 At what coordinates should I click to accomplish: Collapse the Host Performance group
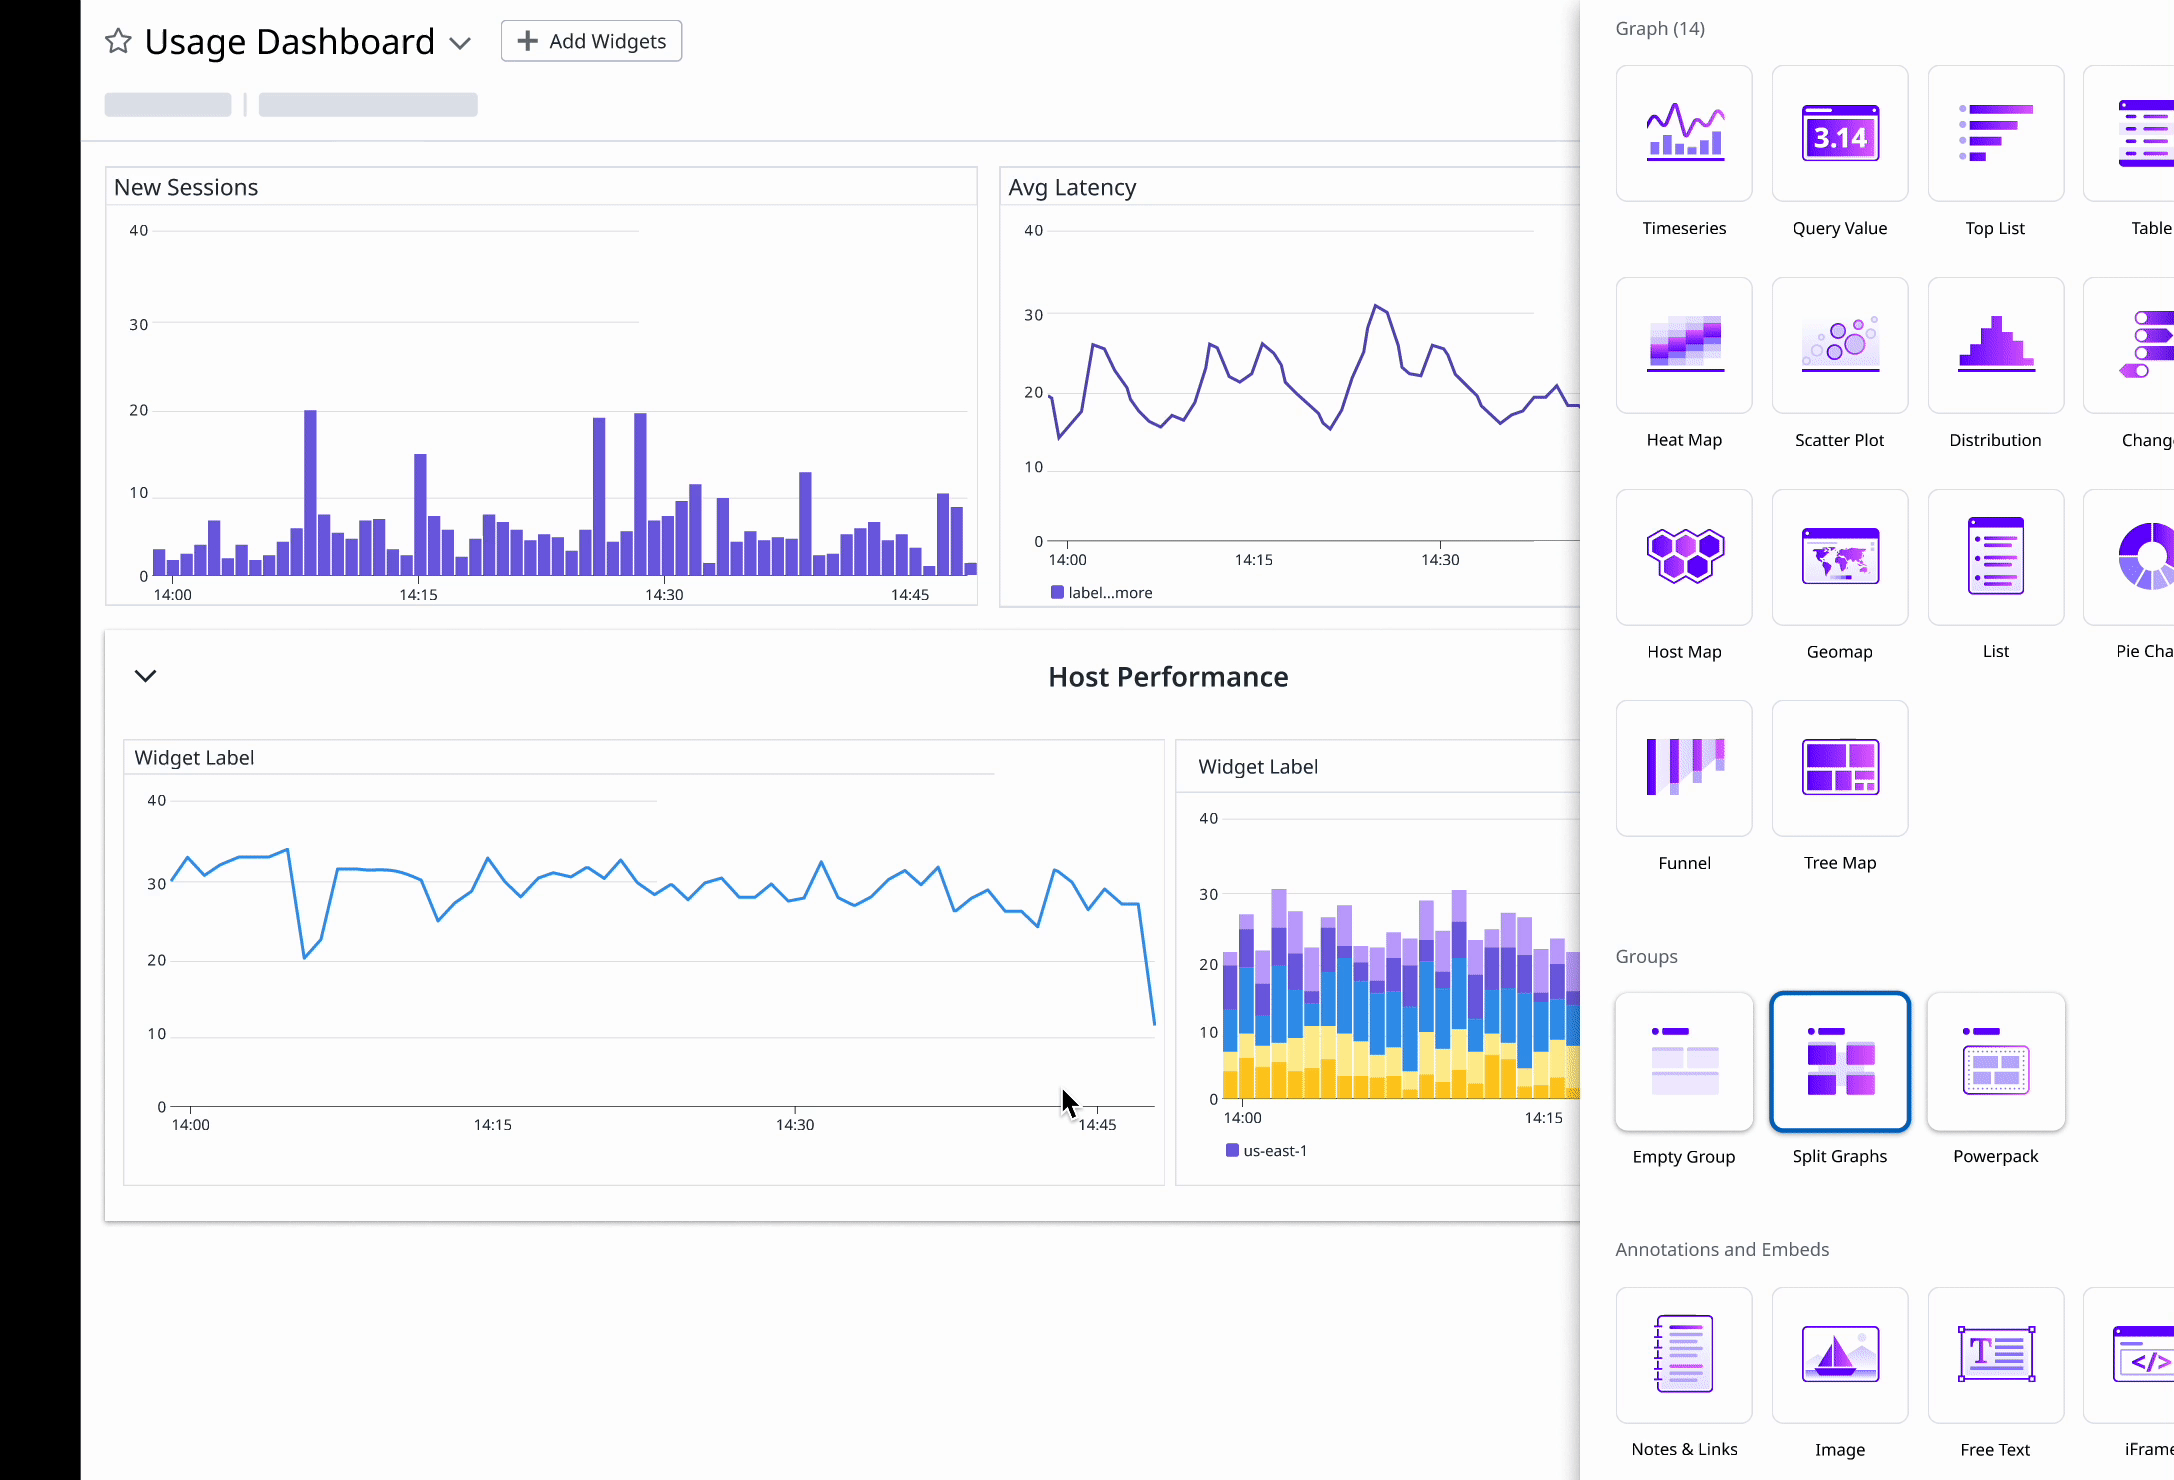point(145,676)
